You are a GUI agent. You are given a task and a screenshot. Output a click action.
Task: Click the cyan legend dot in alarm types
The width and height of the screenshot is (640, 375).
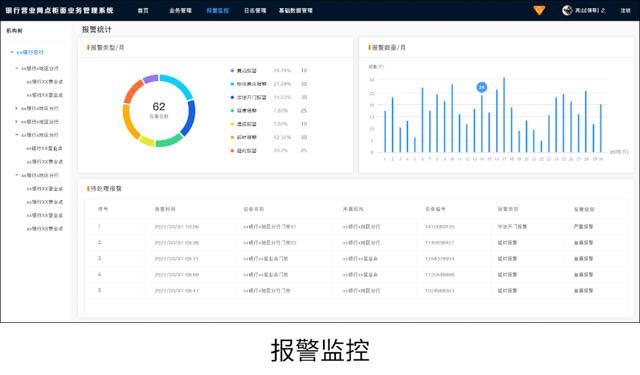pyautogui.click(x=232, y=84)
